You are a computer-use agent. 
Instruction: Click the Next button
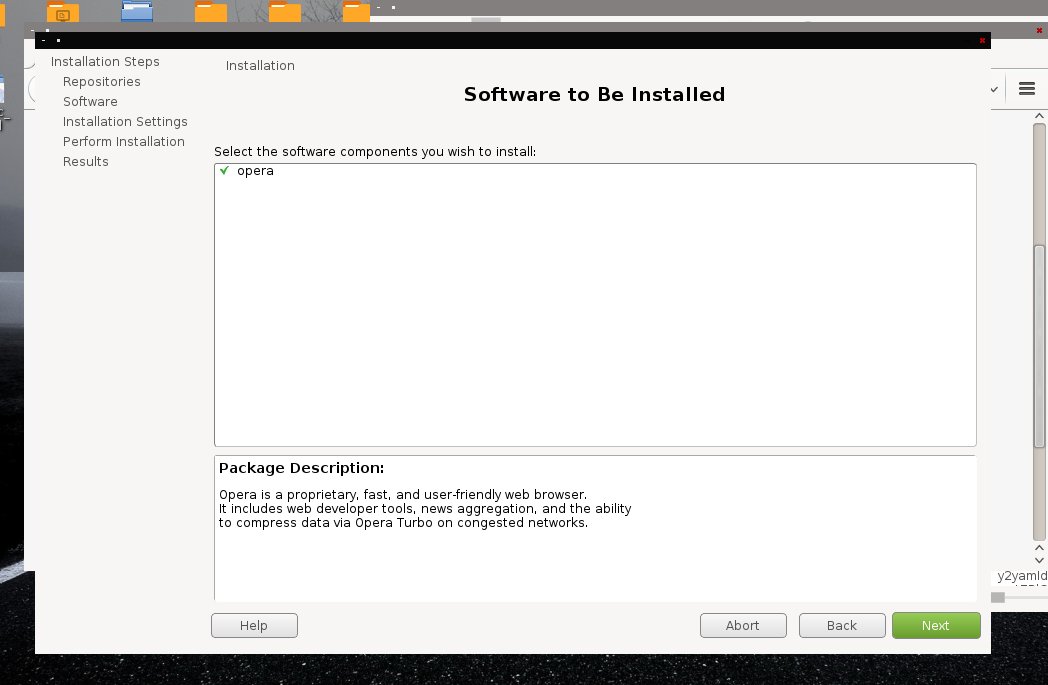point(936,626)
